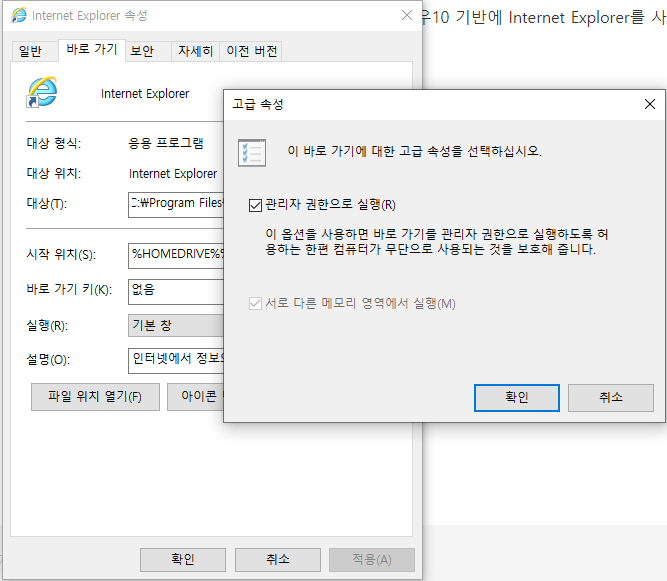667x581 pixels.
Task: Click the 대상 형식 value 응용 프로그램
Action: tap(166, 143)
